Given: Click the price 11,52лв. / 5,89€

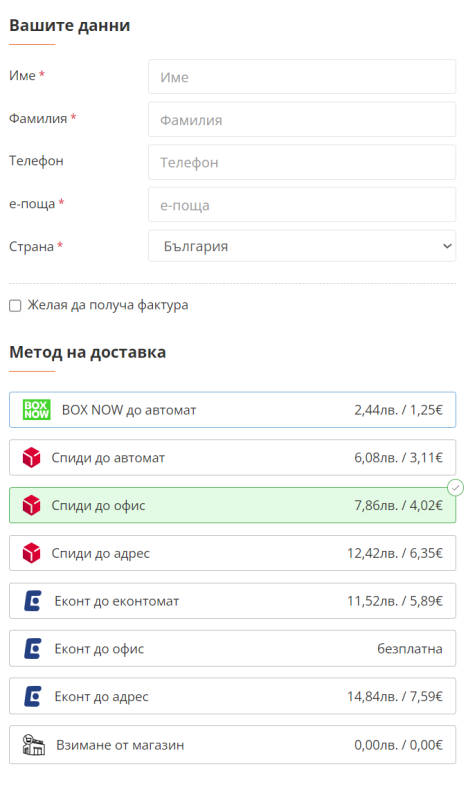Looking at the screenshot, I should (395, 601).
